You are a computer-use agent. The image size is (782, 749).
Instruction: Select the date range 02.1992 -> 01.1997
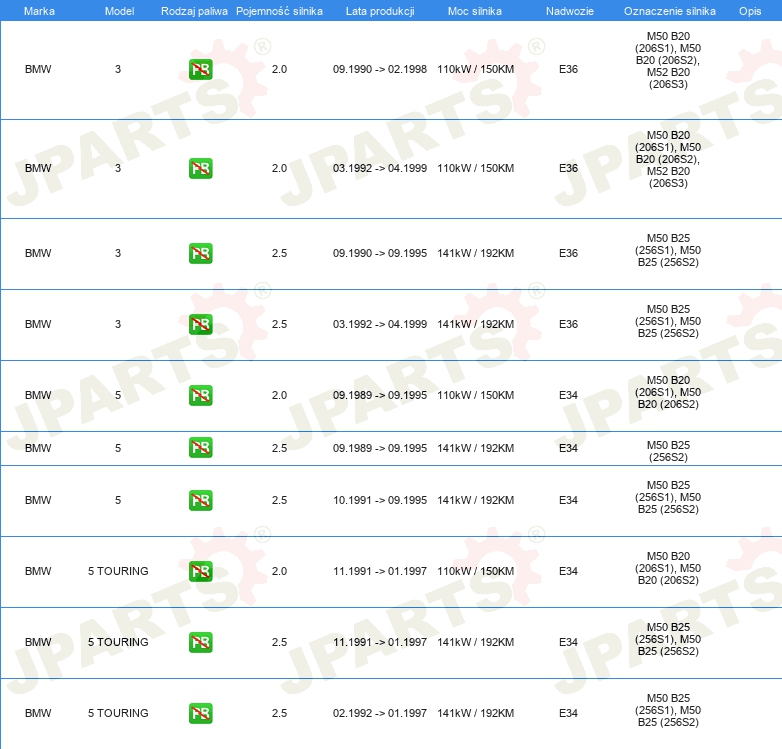[x=380, y=713]
